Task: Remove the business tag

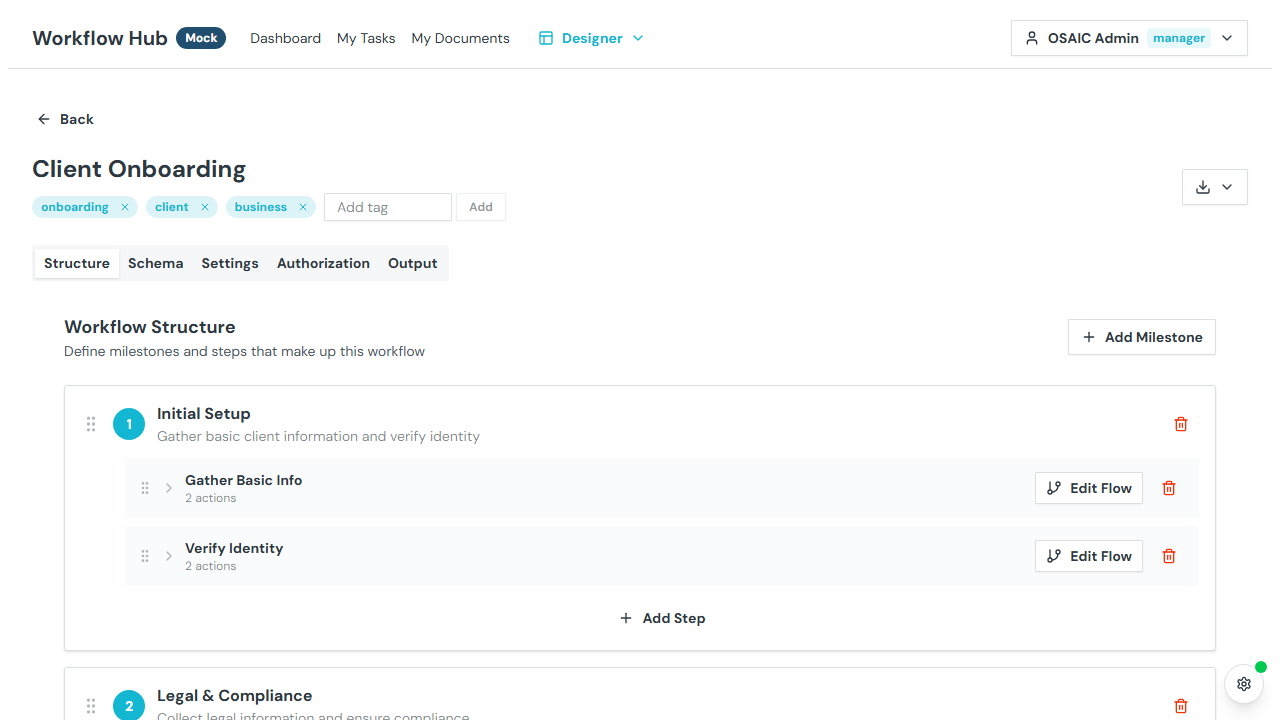Action: pos(303,207)
